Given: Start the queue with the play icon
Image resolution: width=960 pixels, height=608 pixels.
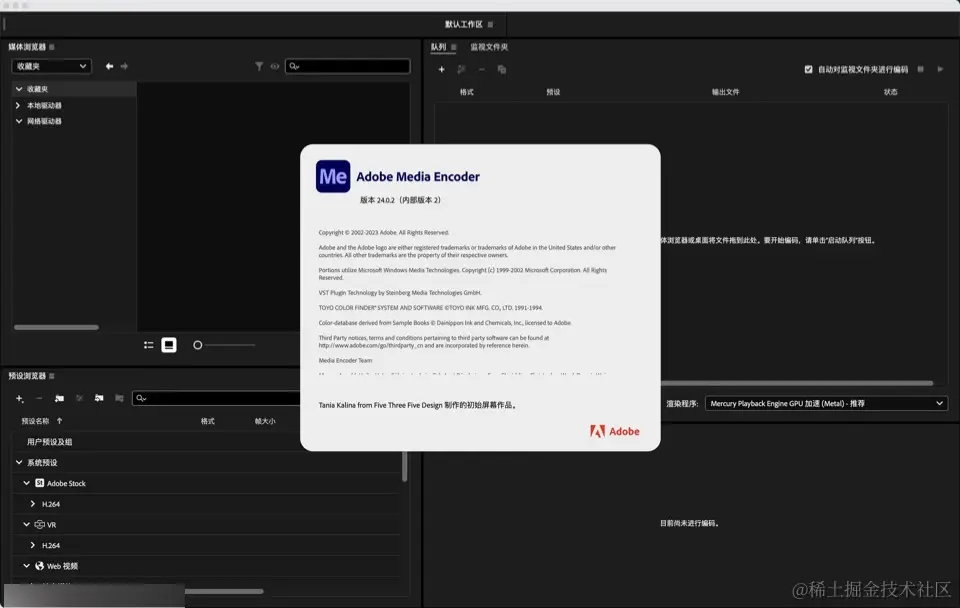Looking at the screenshot, I should click(940, 70).
